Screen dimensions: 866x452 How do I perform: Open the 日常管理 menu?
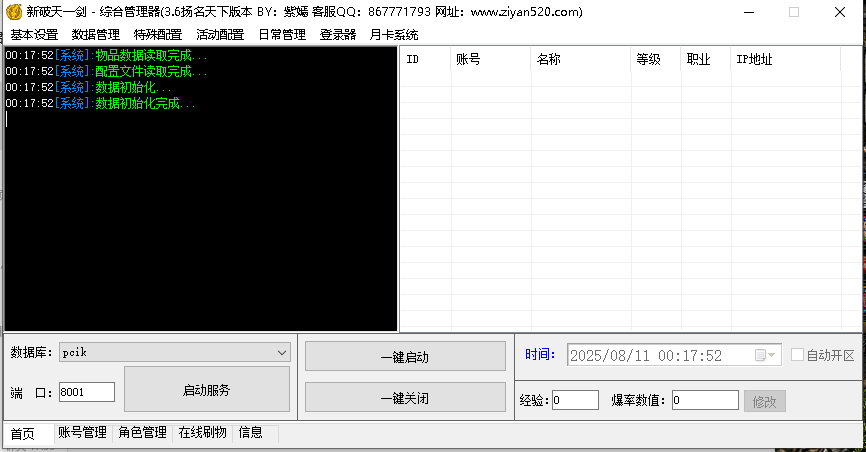point(282,35)
